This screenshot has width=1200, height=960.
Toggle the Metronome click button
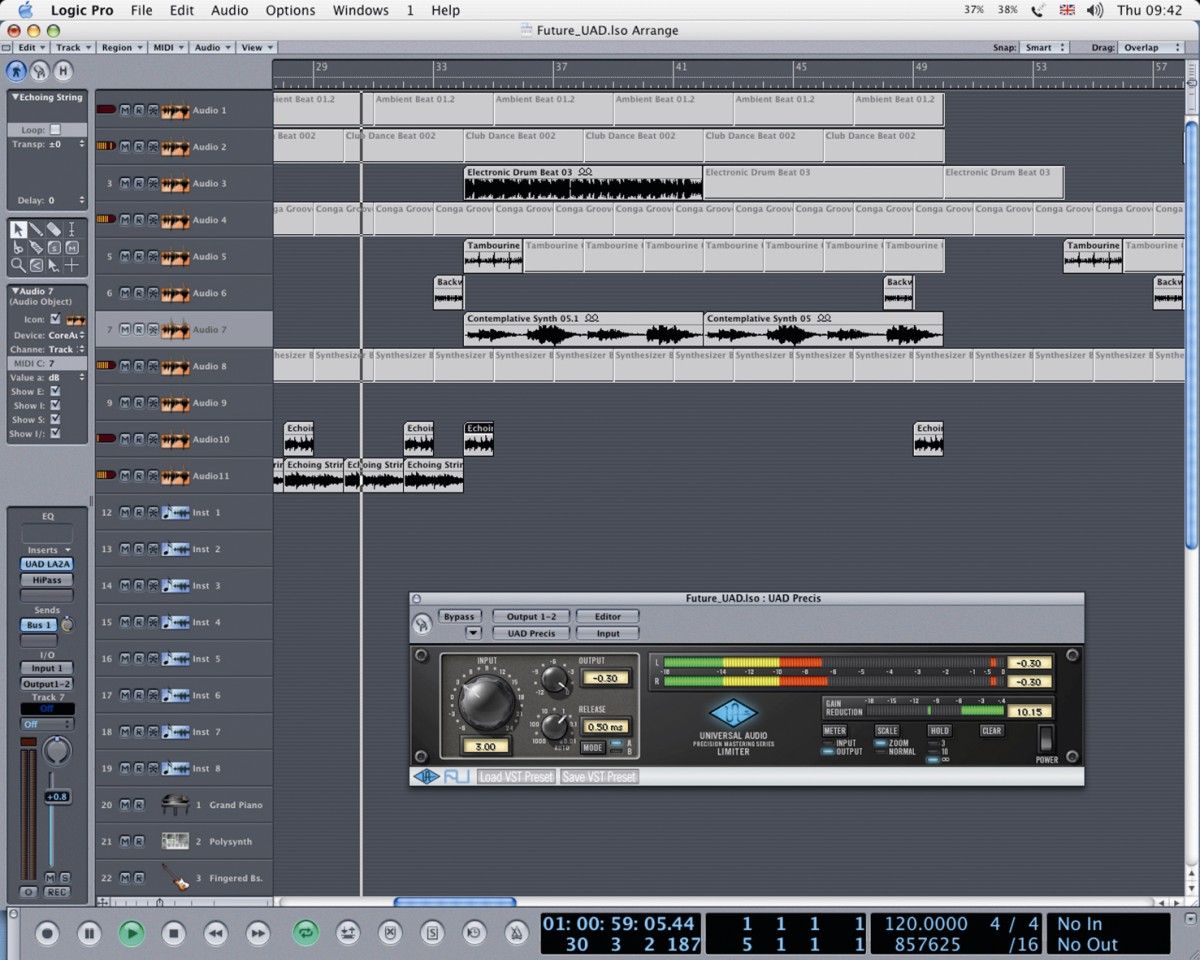click(x=516, y=934)
